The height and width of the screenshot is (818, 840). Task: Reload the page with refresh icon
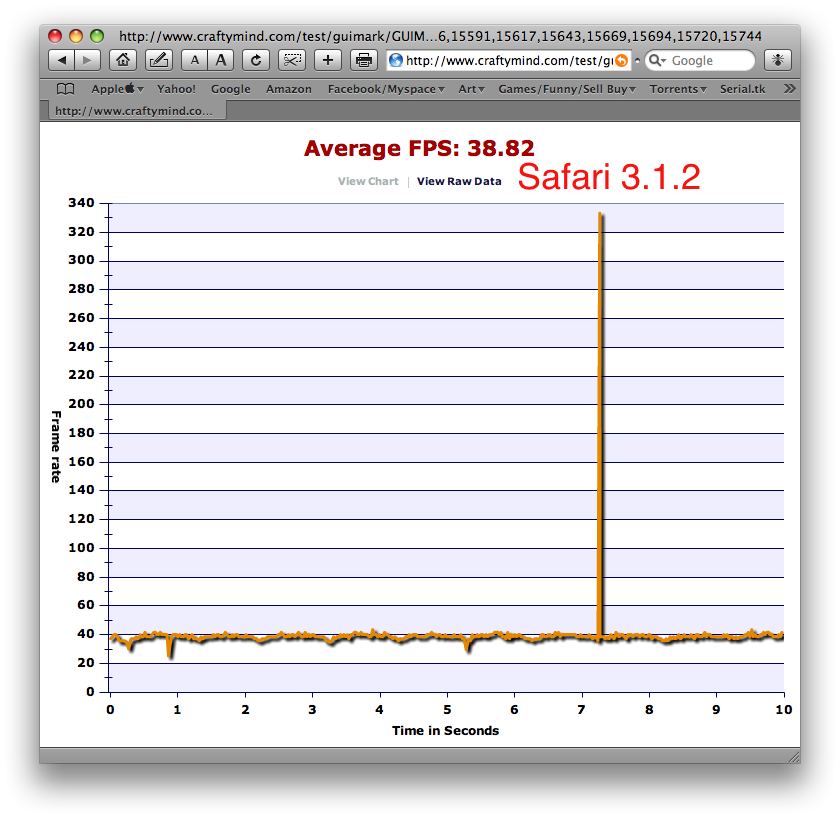click(256, 61)
